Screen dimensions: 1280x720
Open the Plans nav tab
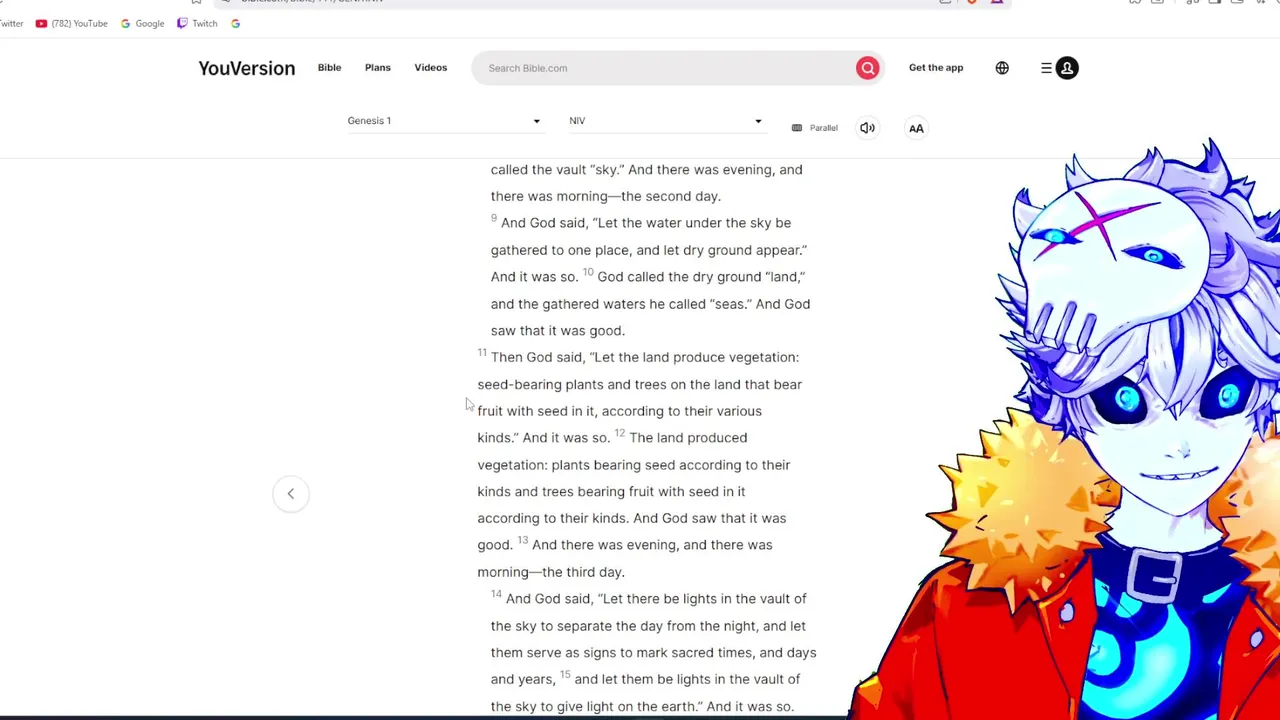pos(377,67)
